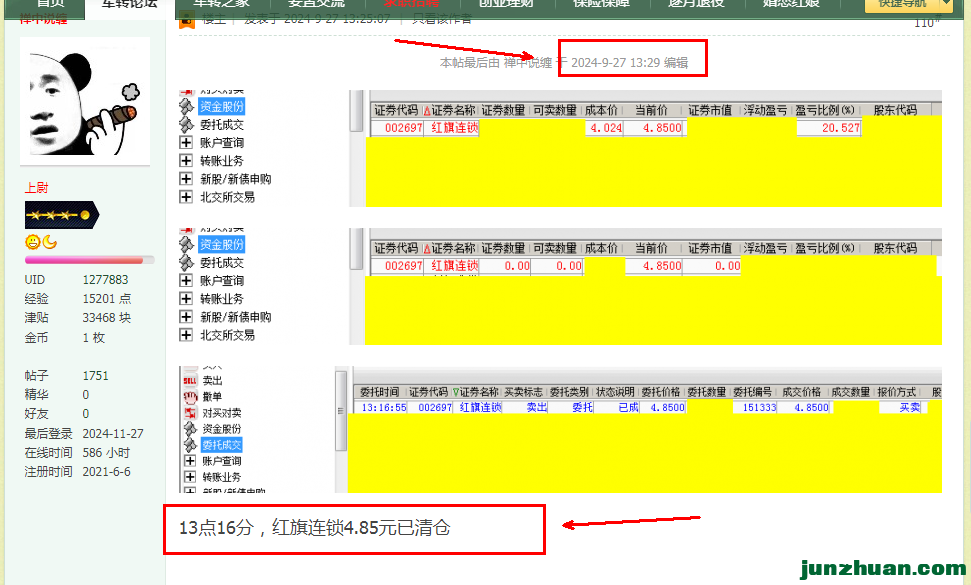The image size is (971, 585).
Task: Sort by 盈亏比例(%) column in the top panel
Action: coord(825,110)
